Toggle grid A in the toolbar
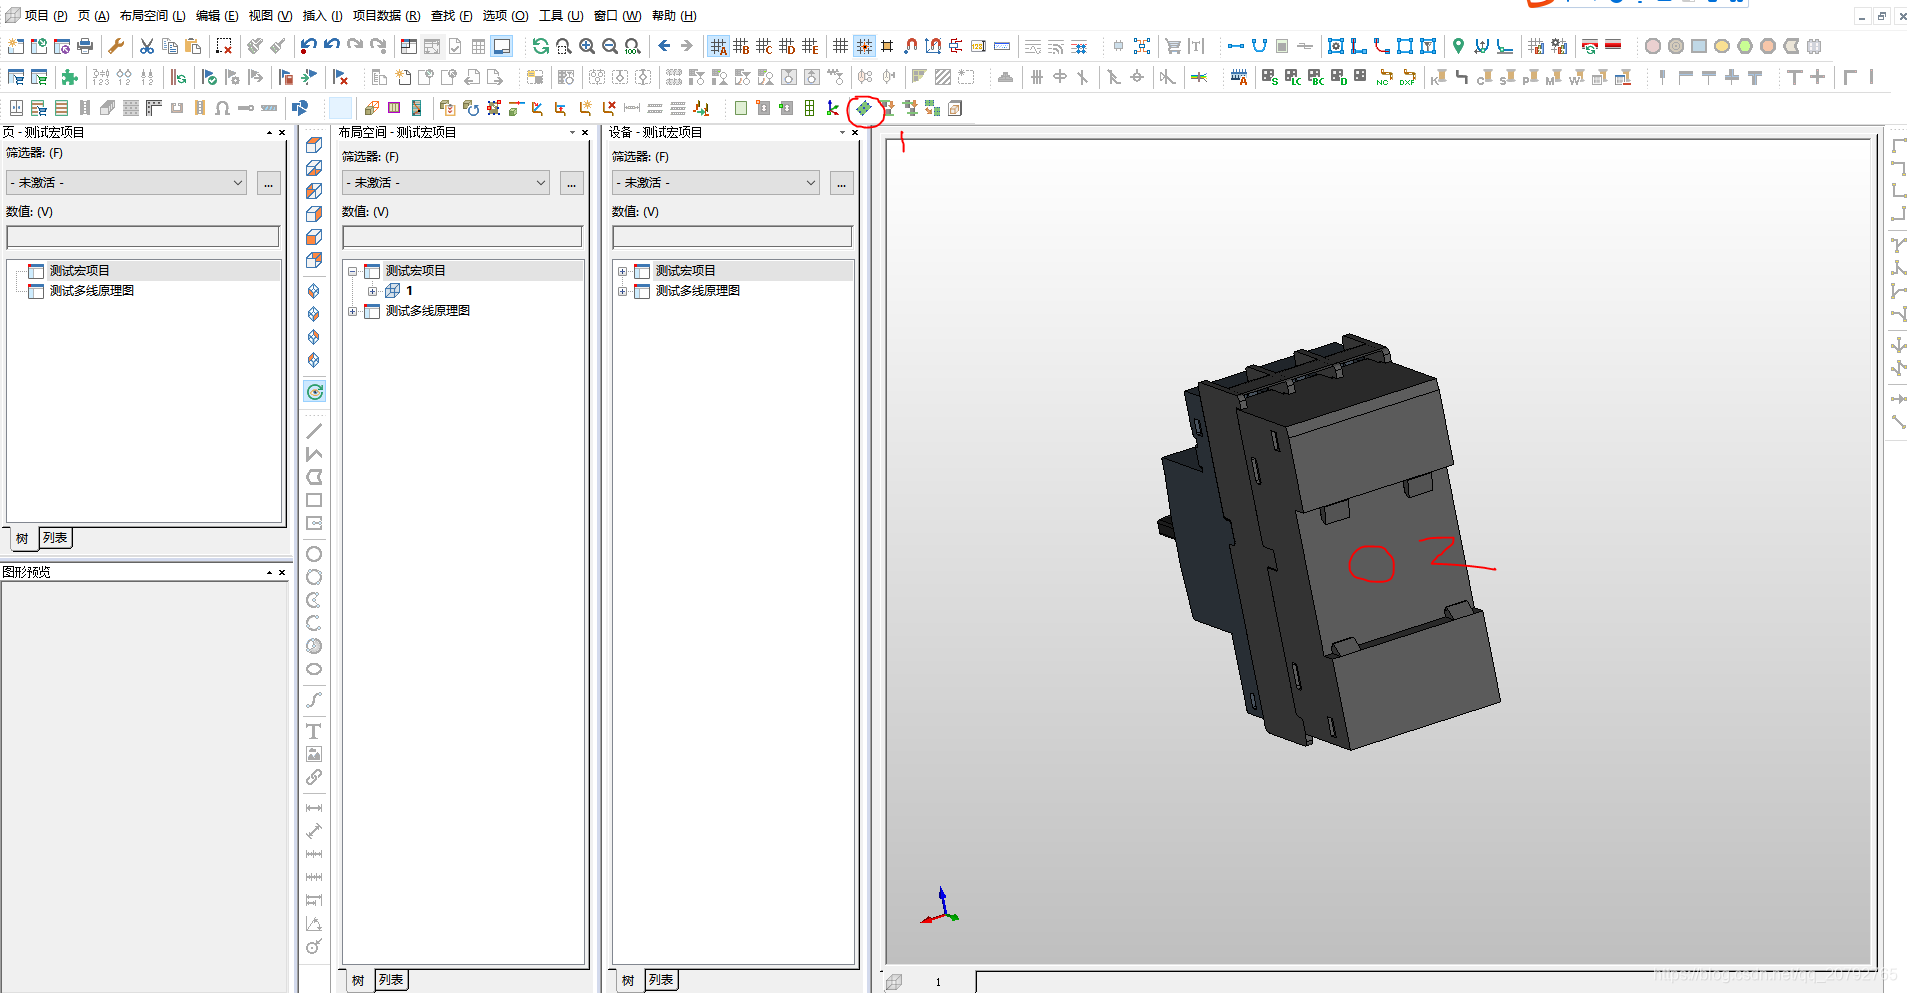1907x993 pixels. (718, 46)
